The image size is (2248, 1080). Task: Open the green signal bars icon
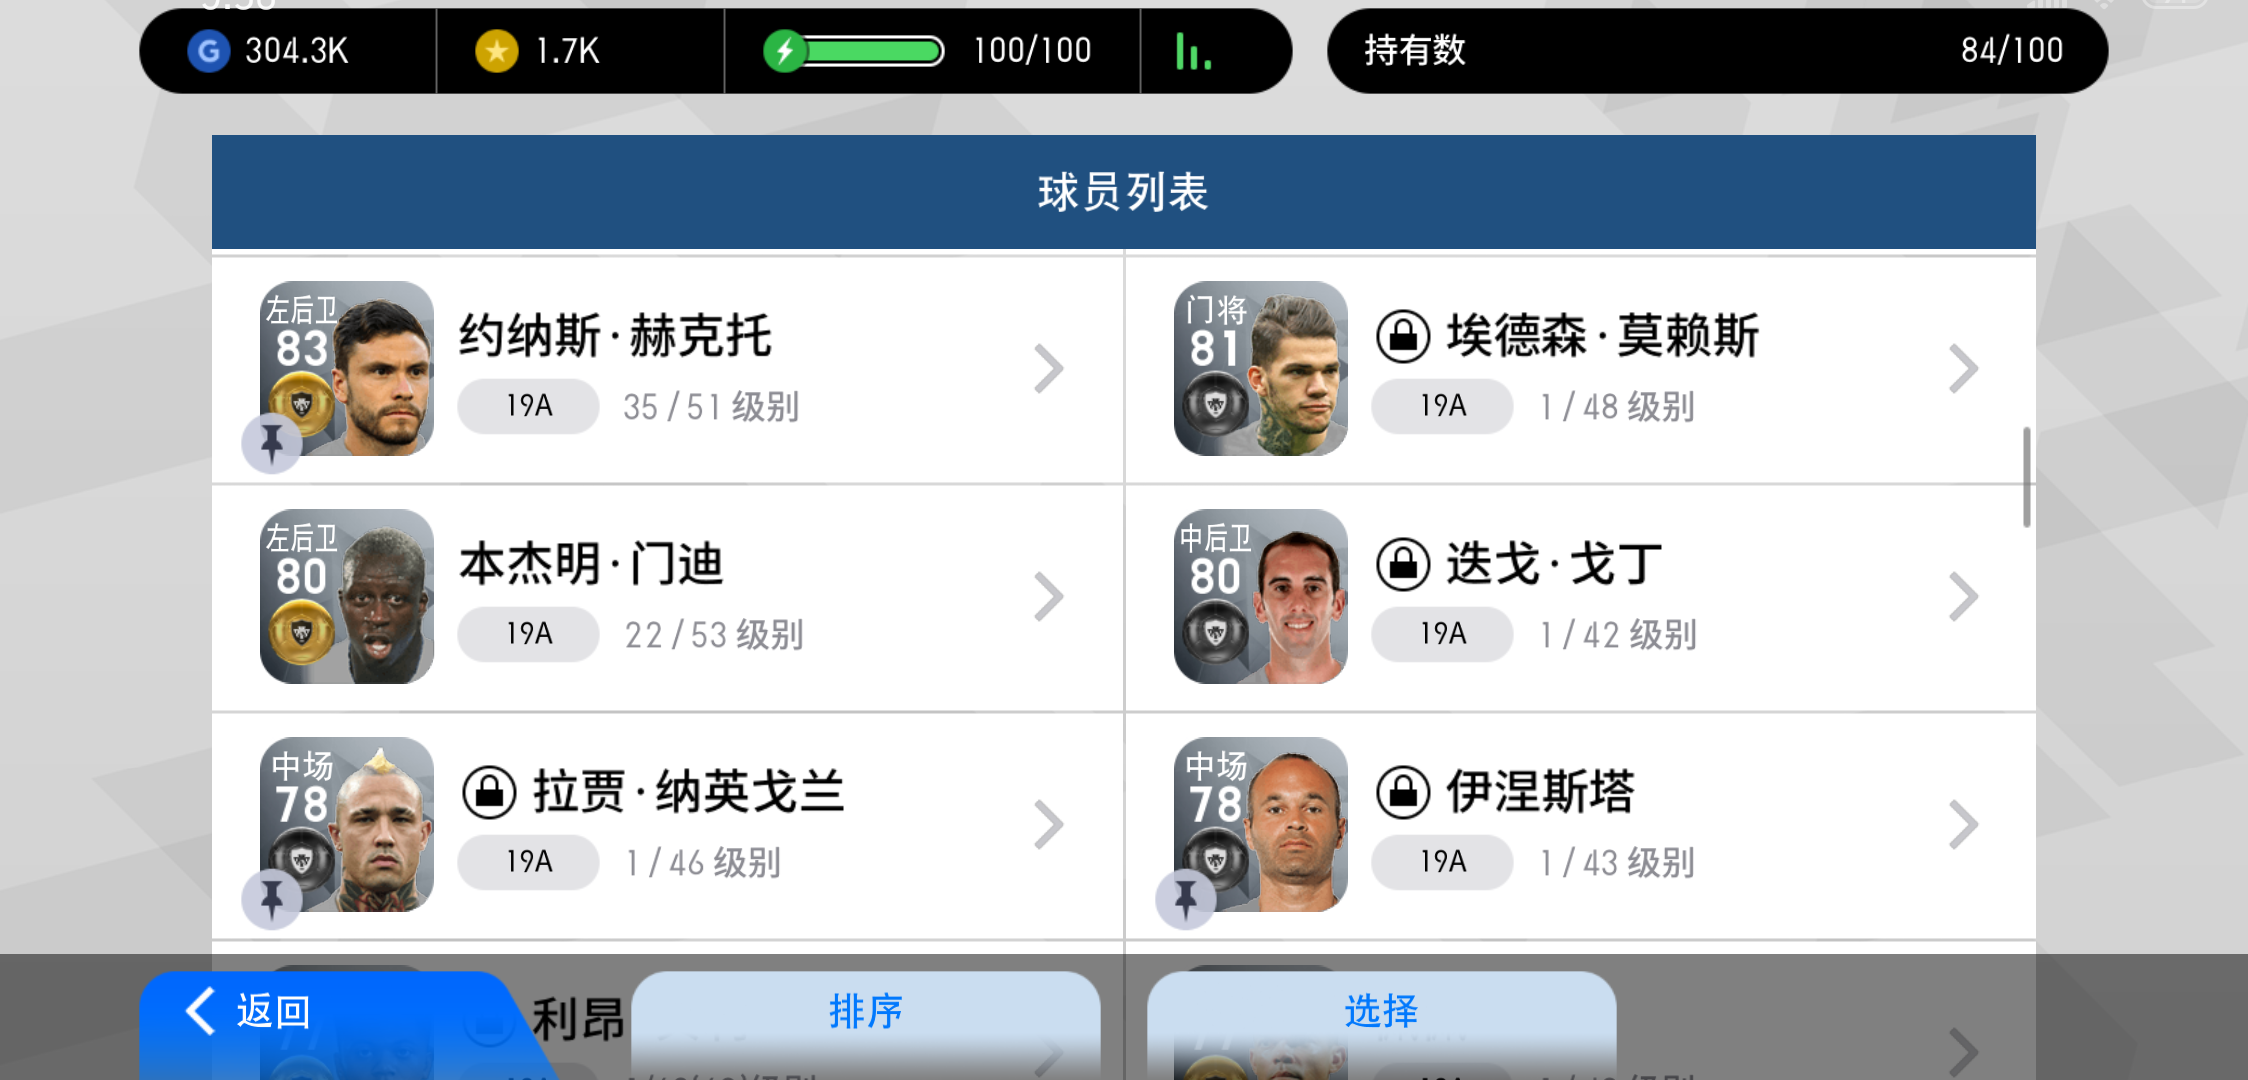click(1193, 51)
